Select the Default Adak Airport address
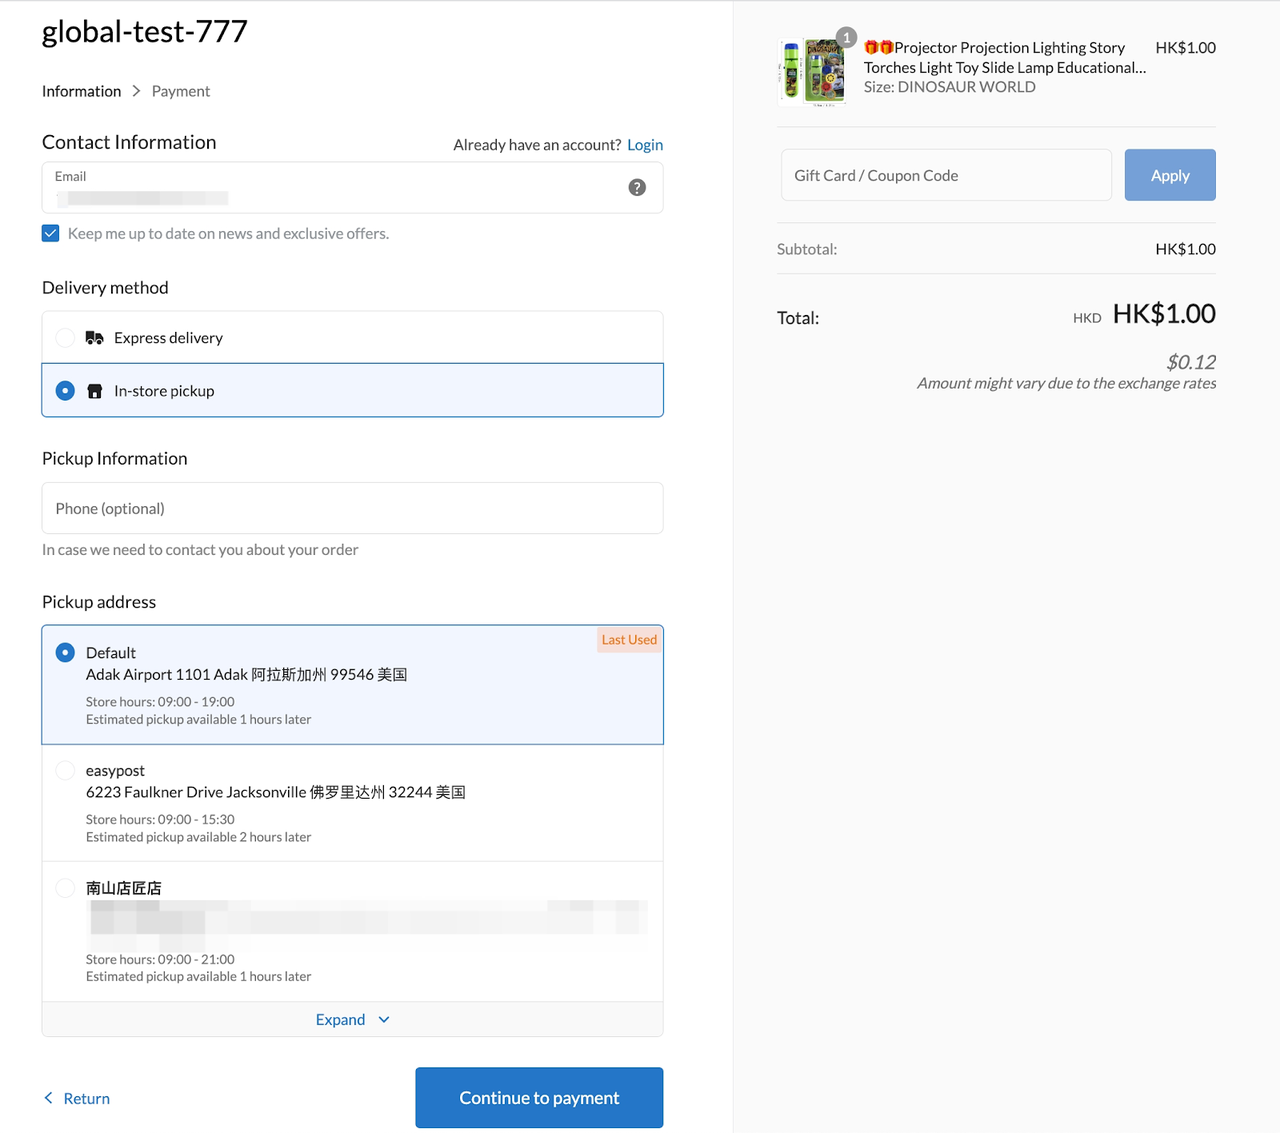This screenshot has height=1133, width=1280. (65, 653)
